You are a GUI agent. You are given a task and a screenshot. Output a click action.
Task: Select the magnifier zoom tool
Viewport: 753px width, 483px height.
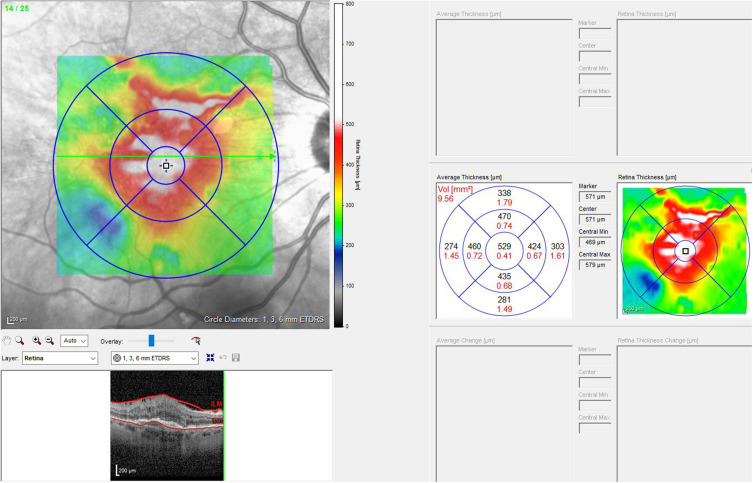20,340
